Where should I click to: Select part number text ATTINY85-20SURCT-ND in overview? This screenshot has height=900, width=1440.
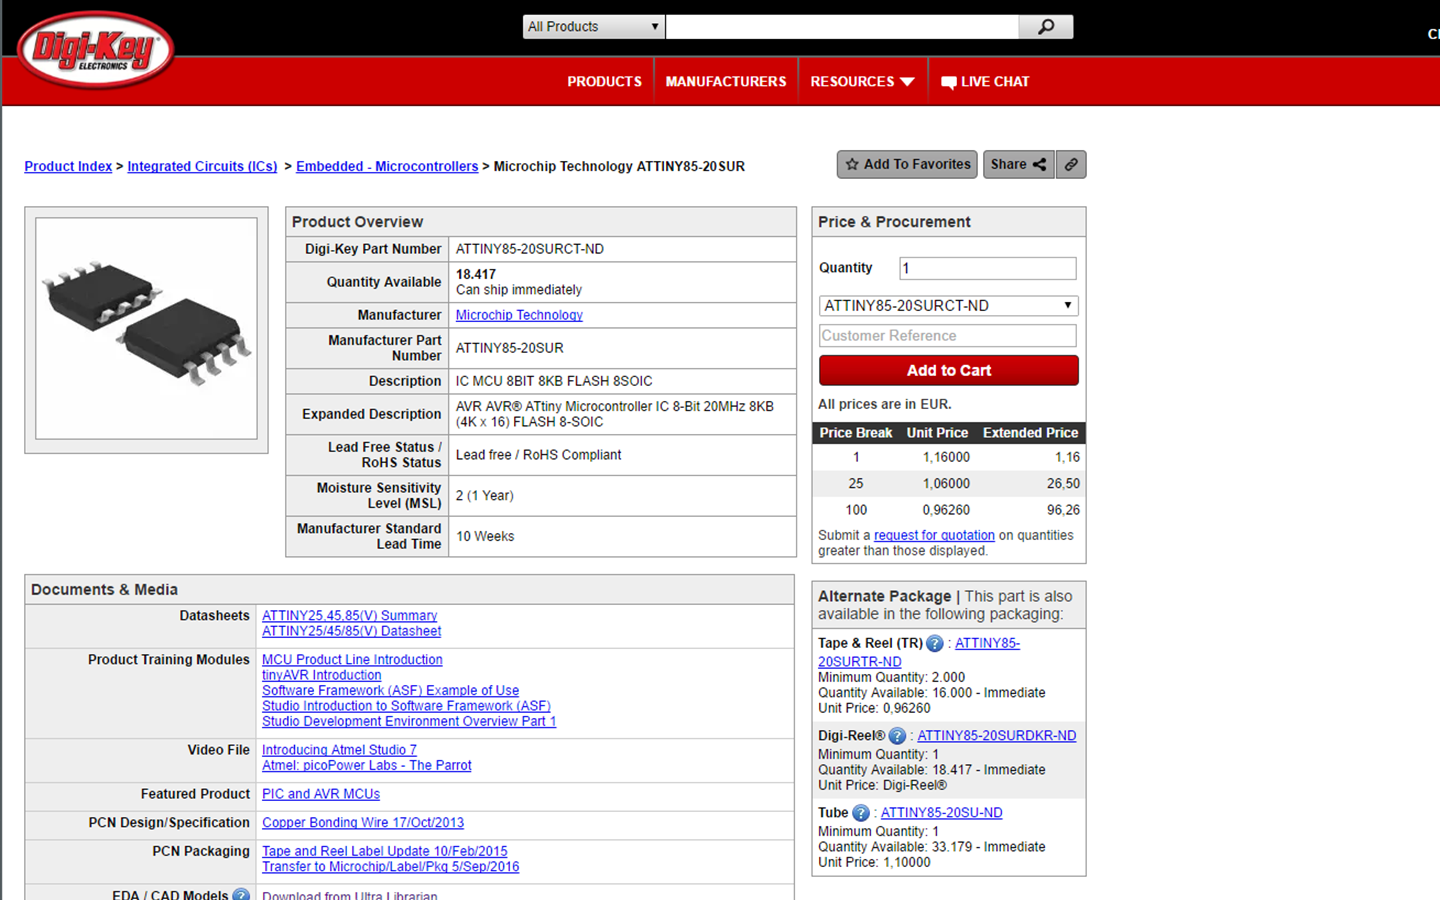(530, 249)
